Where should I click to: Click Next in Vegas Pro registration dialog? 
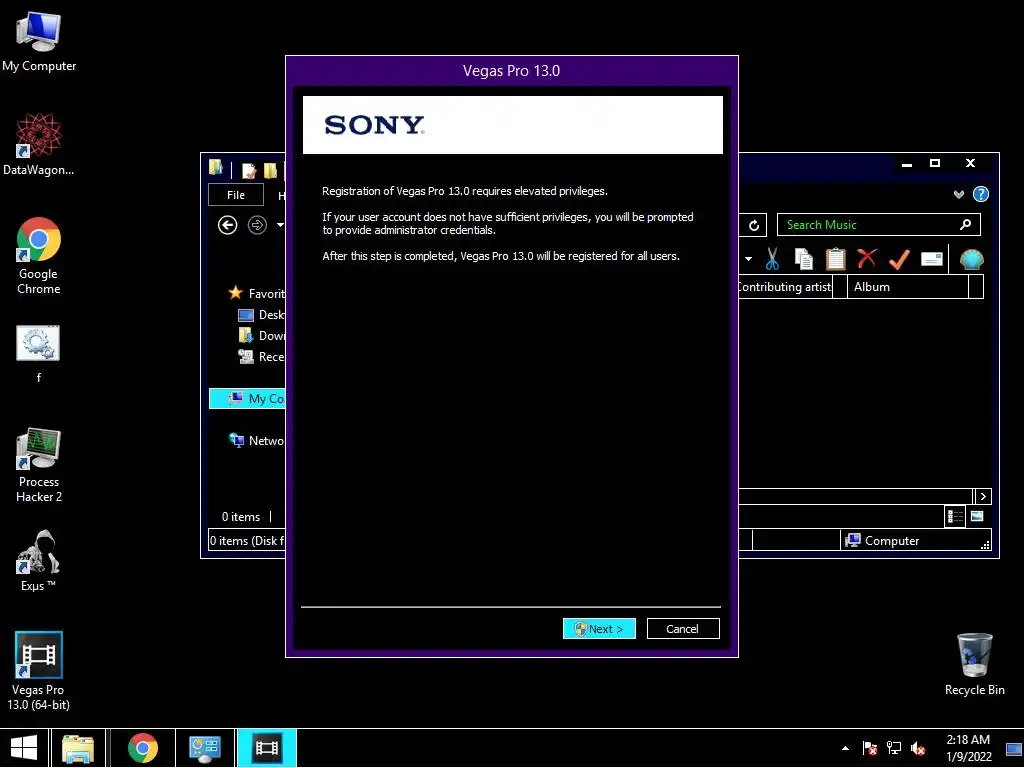tap(599, 628)
